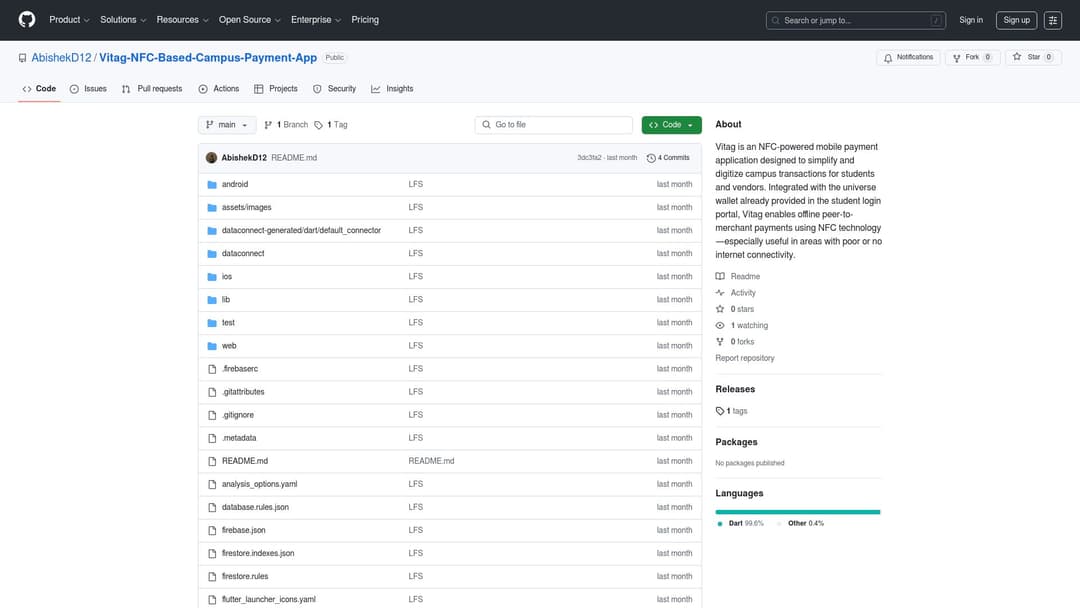The image size is (1080, 608).
Task: Click the firebase.json file icon
Action: [212, 530]
